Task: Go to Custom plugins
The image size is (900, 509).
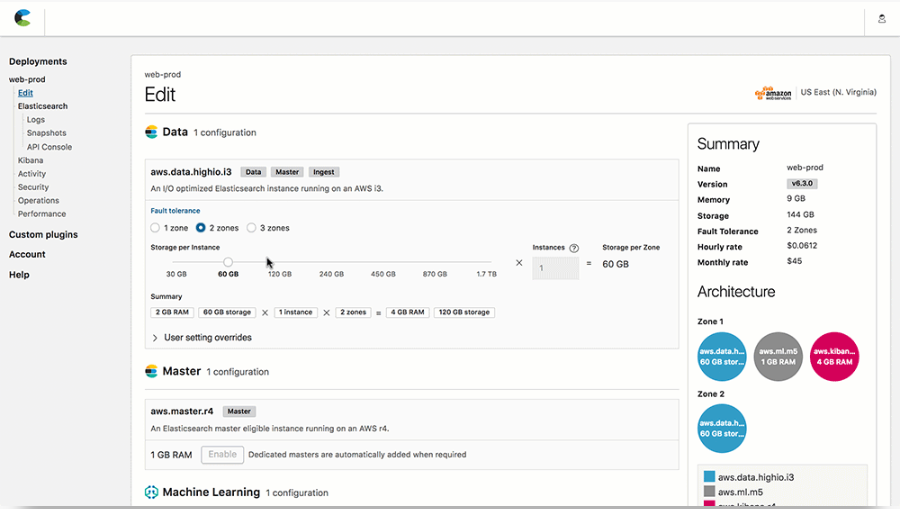Action: pos(43,235)
